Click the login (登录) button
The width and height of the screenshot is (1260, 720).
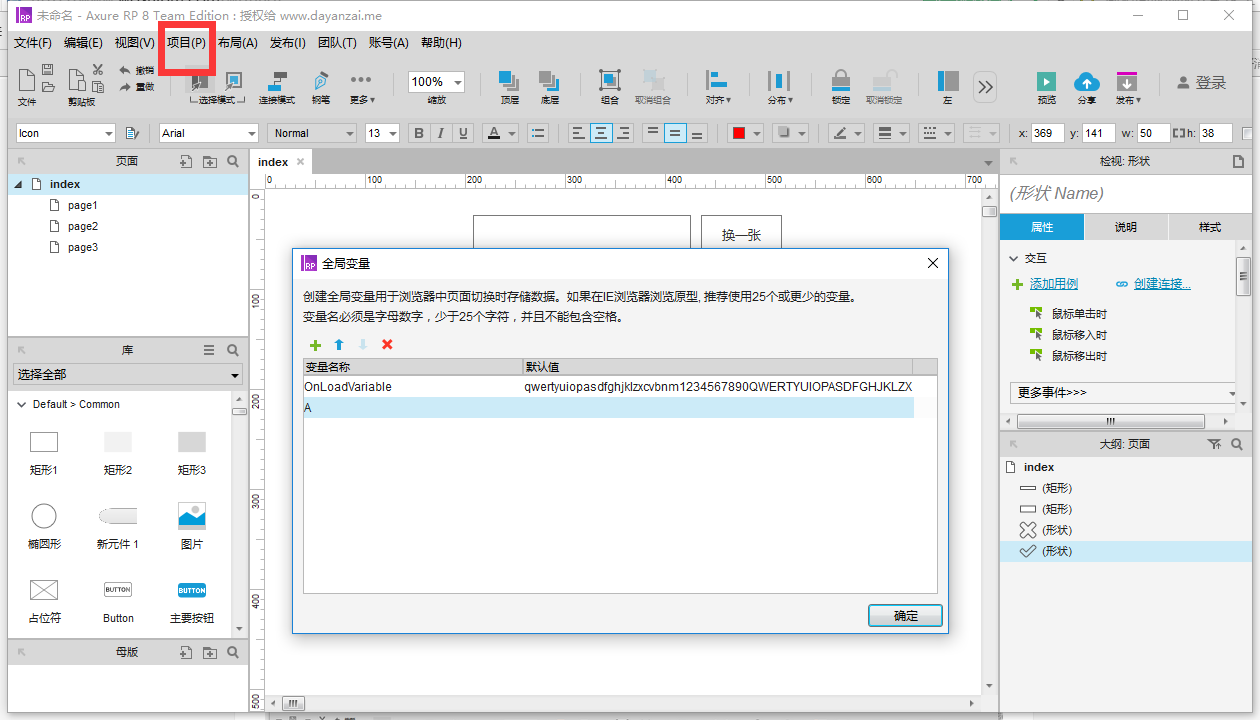coord(1201,83)
